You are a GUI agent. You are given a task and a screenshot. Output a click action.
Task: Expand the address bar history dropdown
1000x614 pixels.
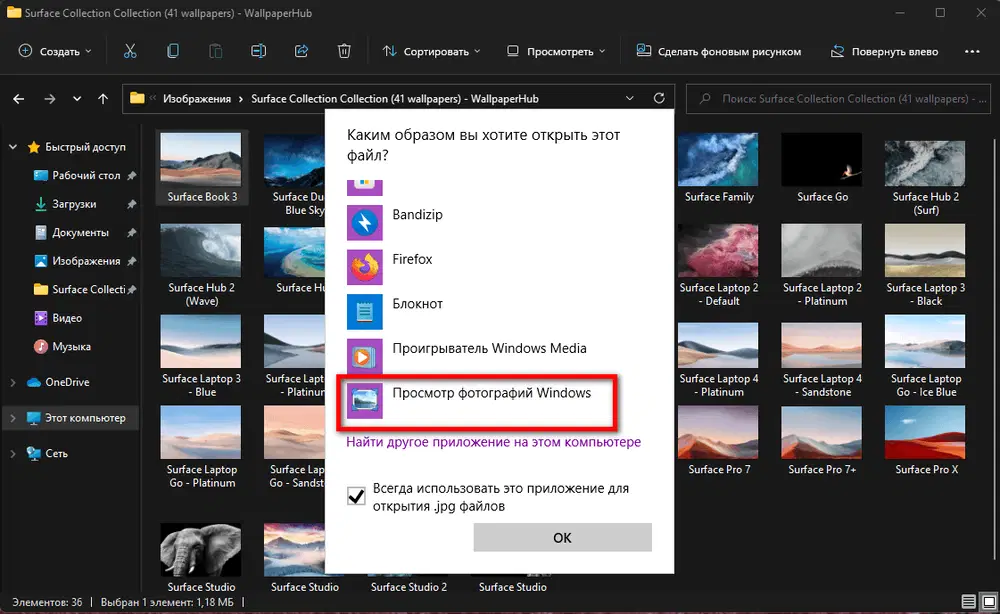(x=629, y=98)
